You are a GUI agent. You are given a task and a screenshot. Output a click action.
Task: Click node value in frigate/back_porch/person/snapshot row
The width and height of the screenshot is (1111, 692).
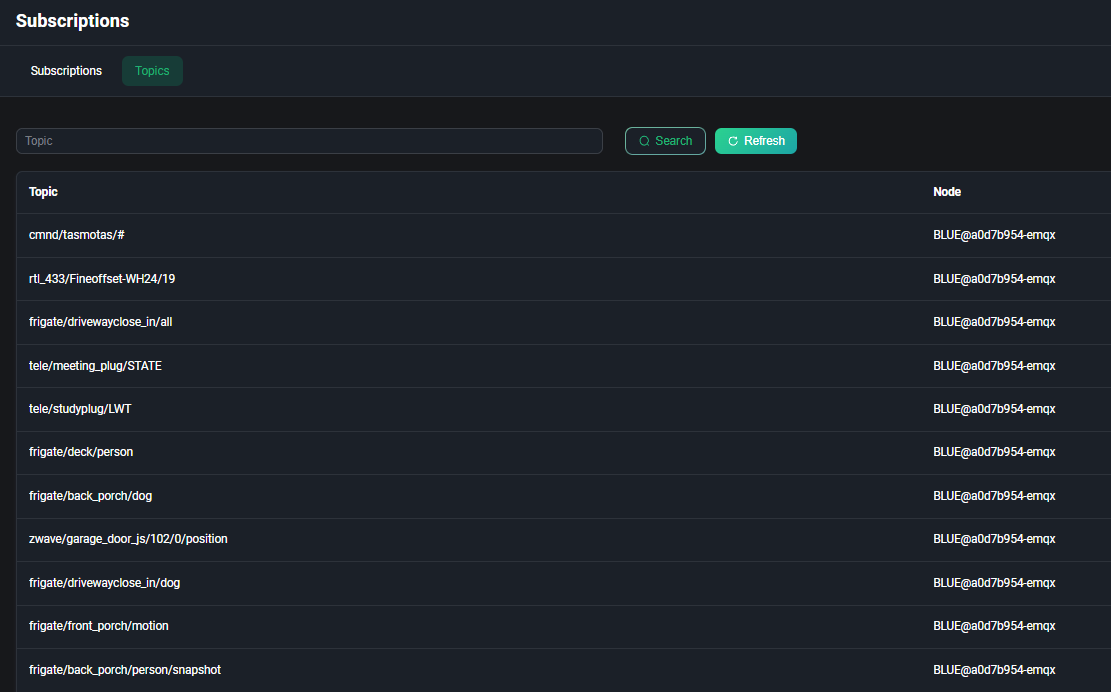click(994, 670)
